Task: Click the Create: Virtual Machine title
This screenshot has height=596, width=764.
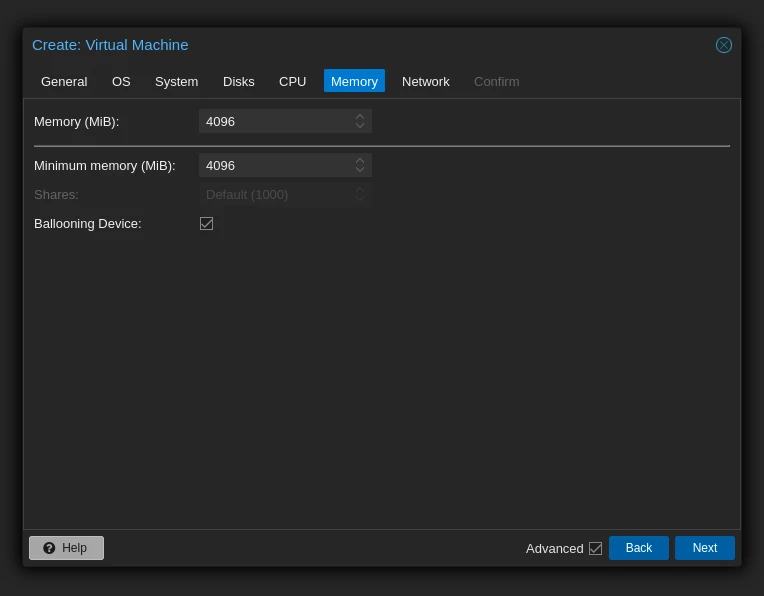Action: click(x=110, y=45)
